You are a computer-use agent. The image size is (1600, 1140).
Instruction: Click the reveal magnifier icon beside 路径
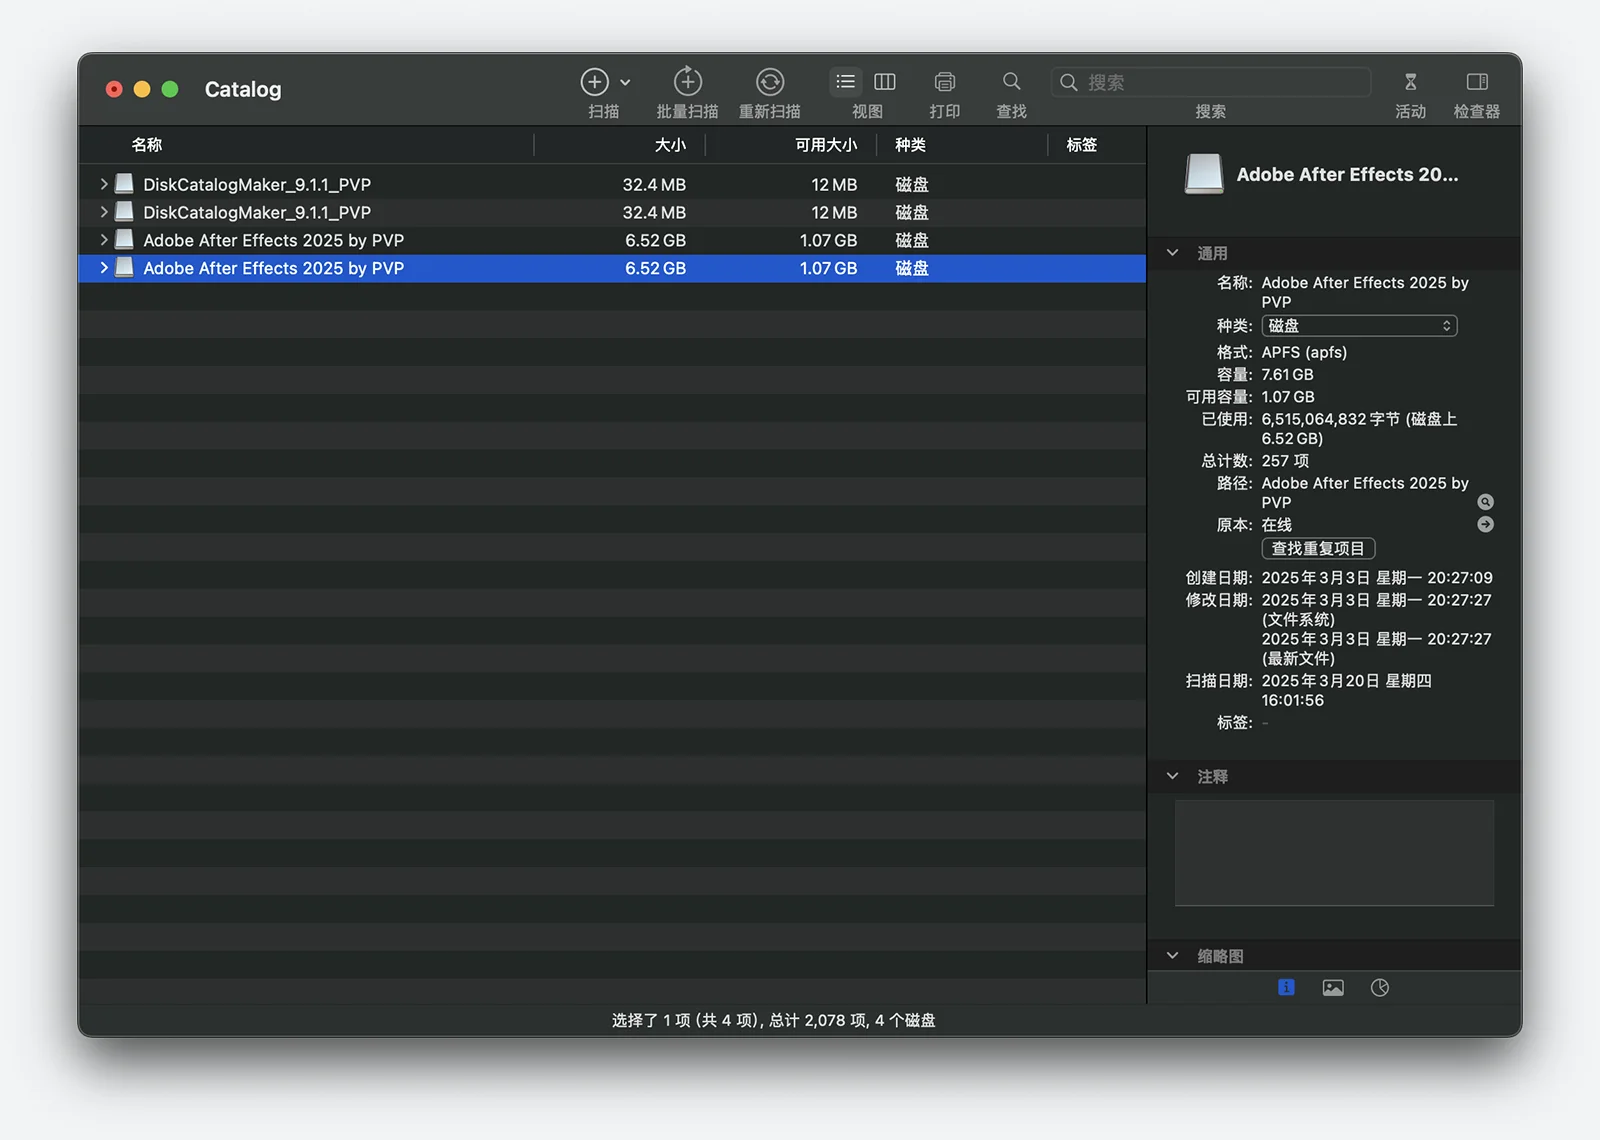[1486, 502]
